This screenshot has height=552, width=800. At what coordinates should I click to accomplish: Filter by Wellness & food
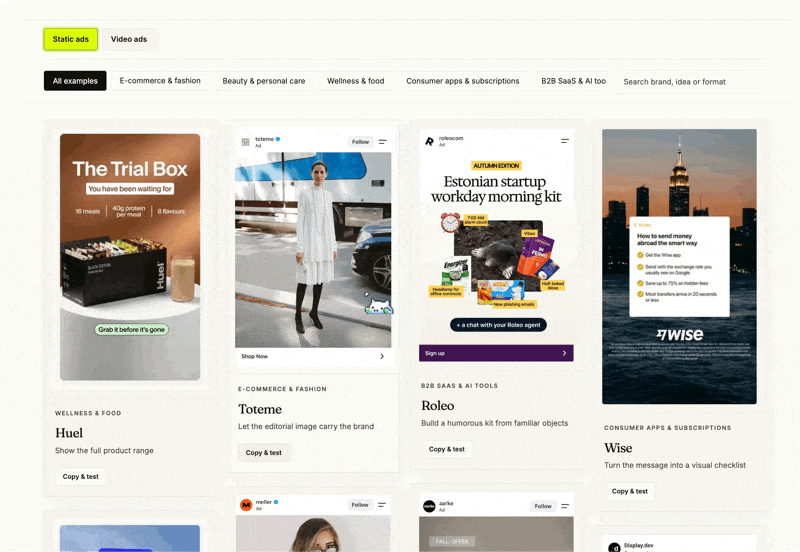356,81
